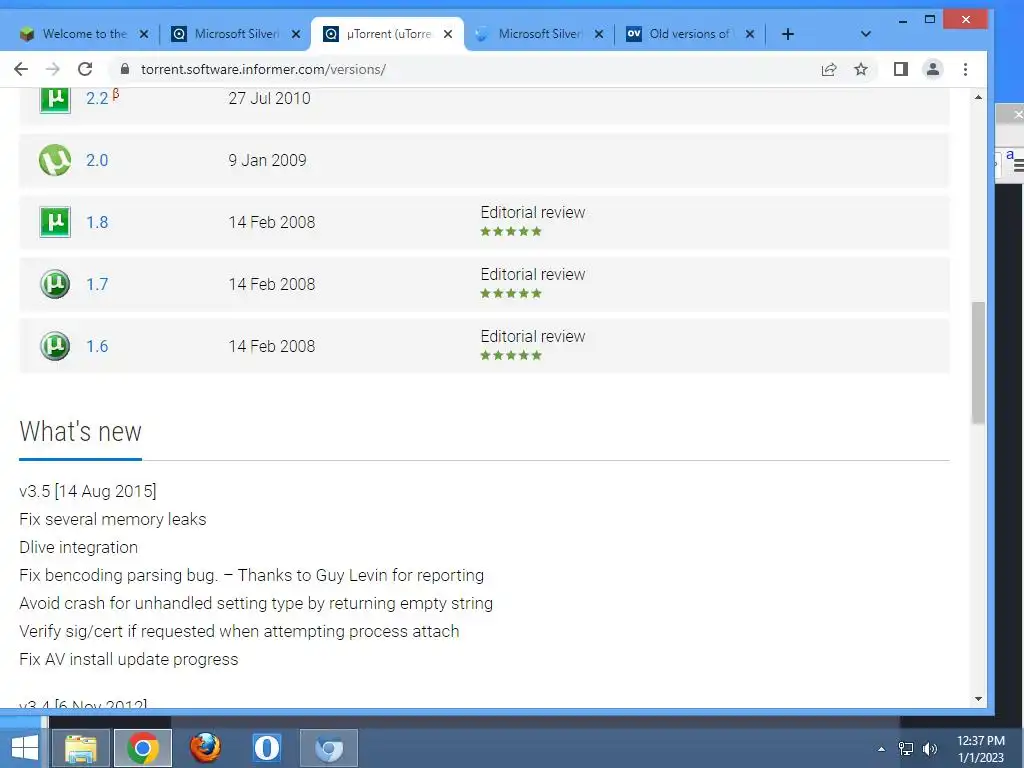Close the 'Welcome to the' tab
1024x768 pixels.
point(144,34)
